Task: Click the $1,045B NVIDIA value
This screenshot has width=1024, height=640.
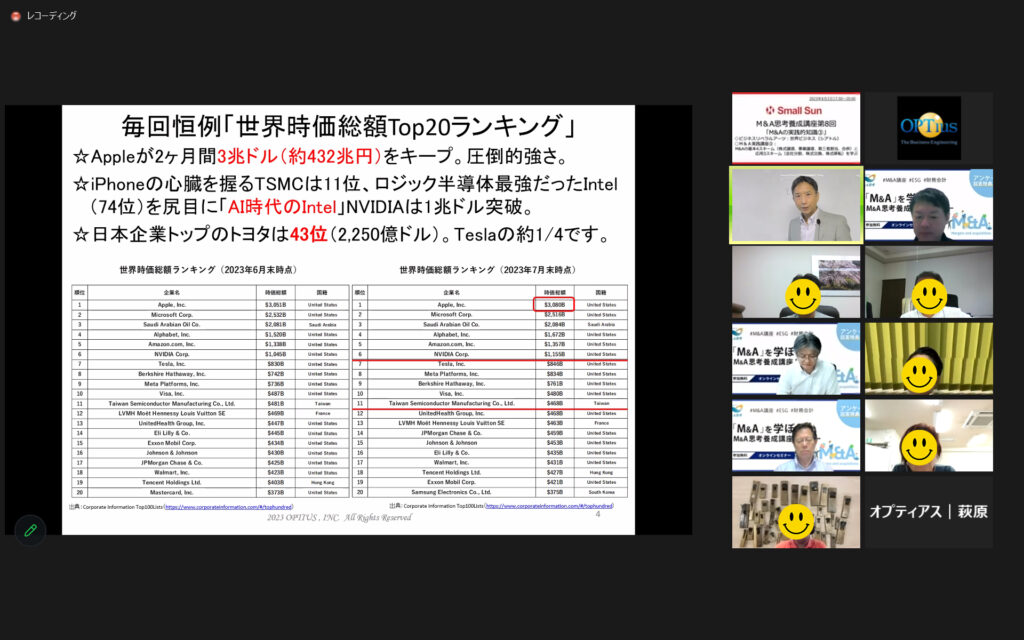Action: pos(275,354)
